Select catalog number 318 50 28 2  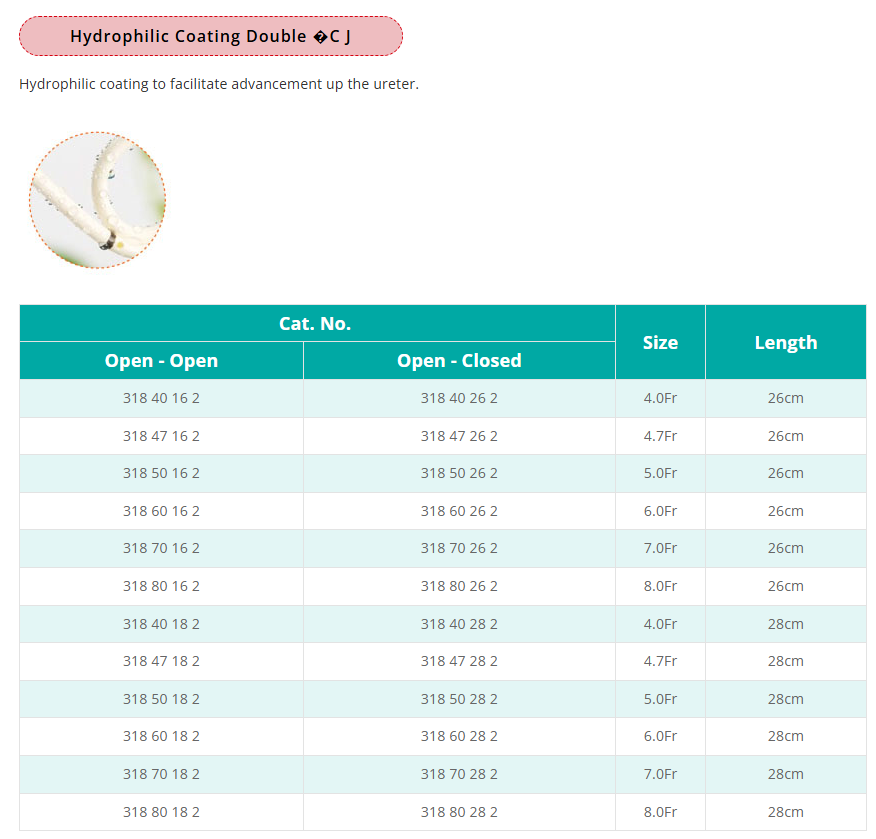pos(459,699)
